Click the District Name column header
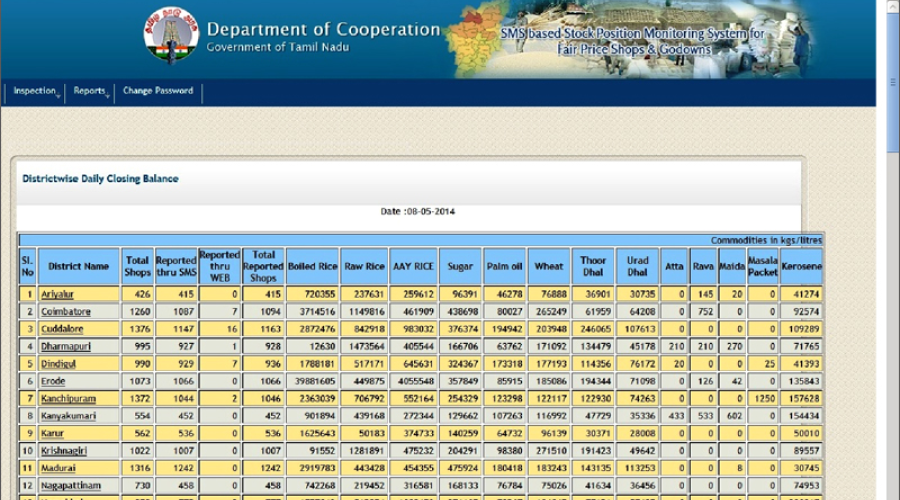Screen dimensions: 900x500 (x=78, y=266)
